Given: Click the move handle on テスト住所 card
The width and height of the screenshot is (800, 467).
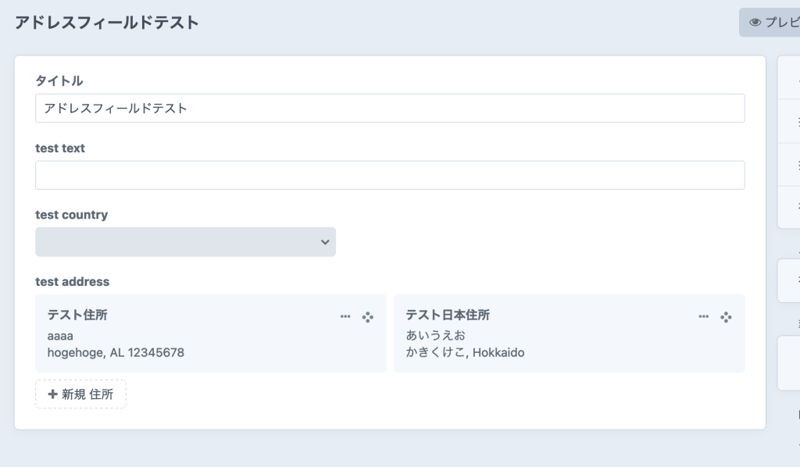Looking at the screenshot, I should coord(368,316).
